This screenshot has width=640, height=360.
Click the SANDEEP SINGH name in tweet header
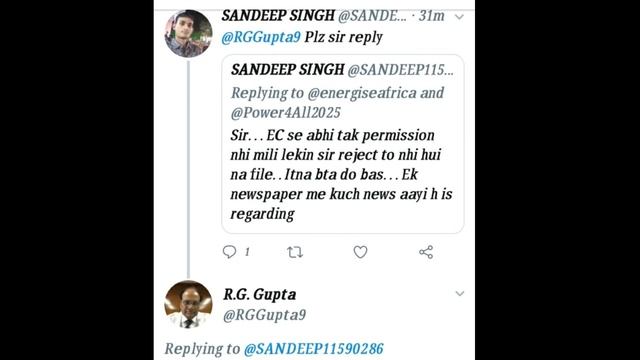[278, 16]
